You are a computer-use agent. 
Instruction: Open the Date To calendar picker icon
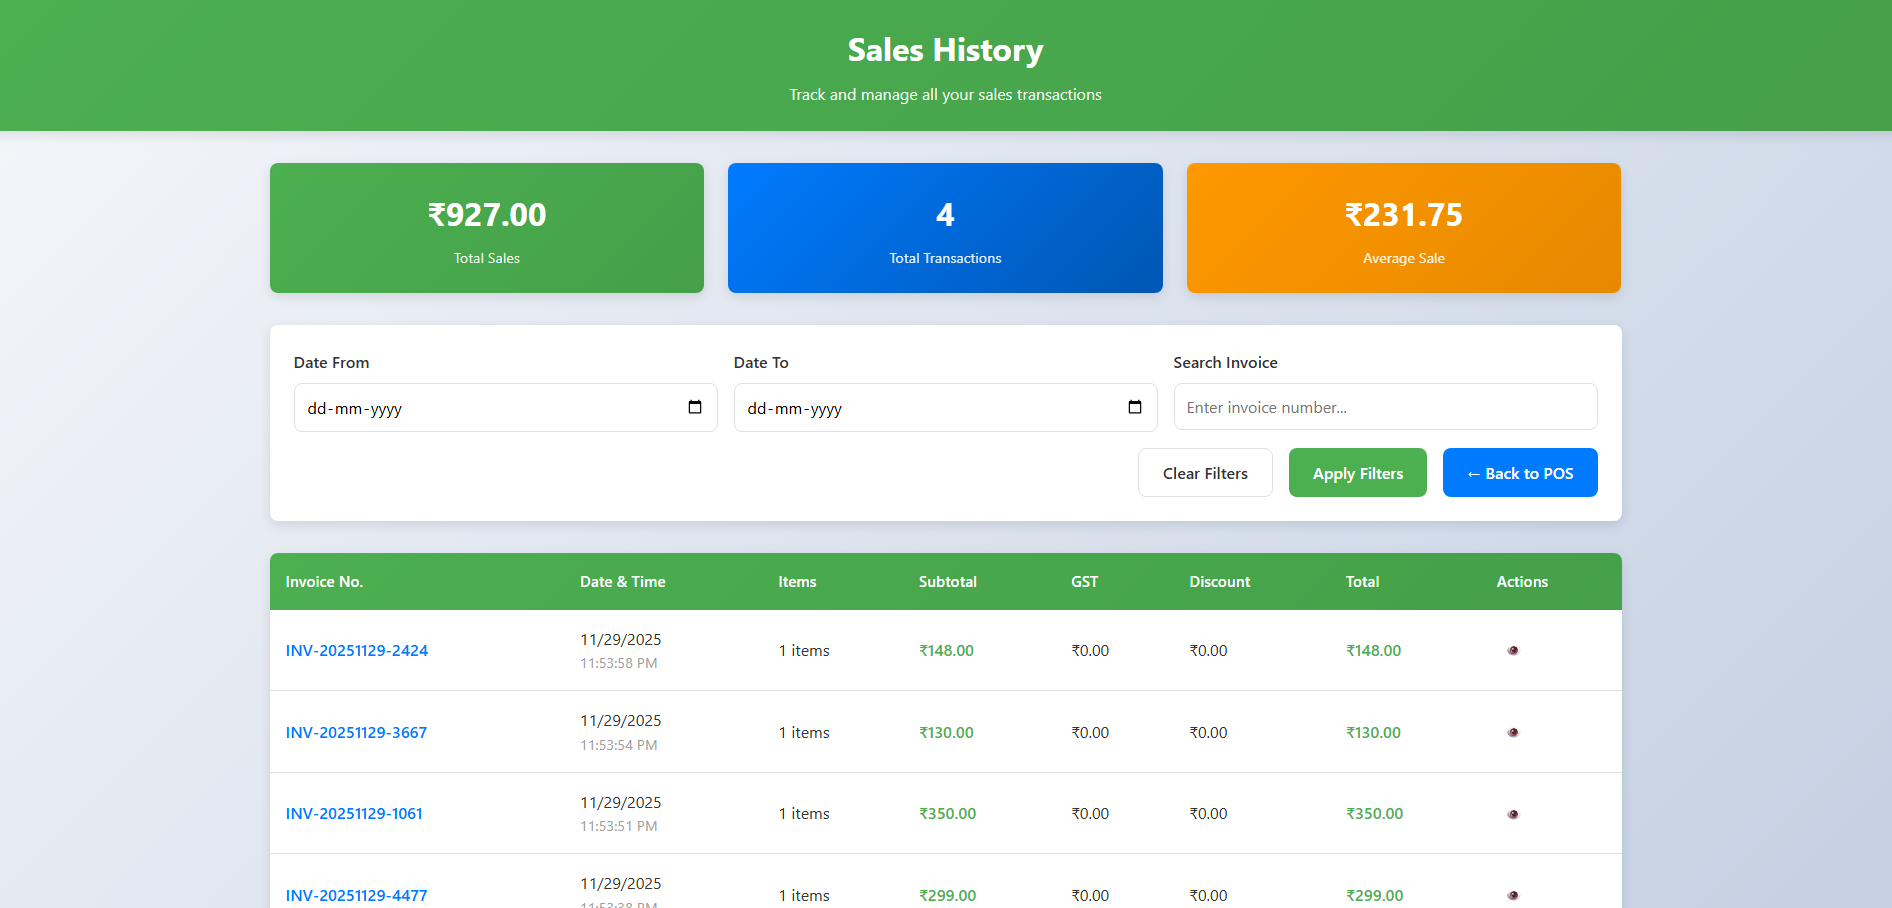[x=1134, y=407]
